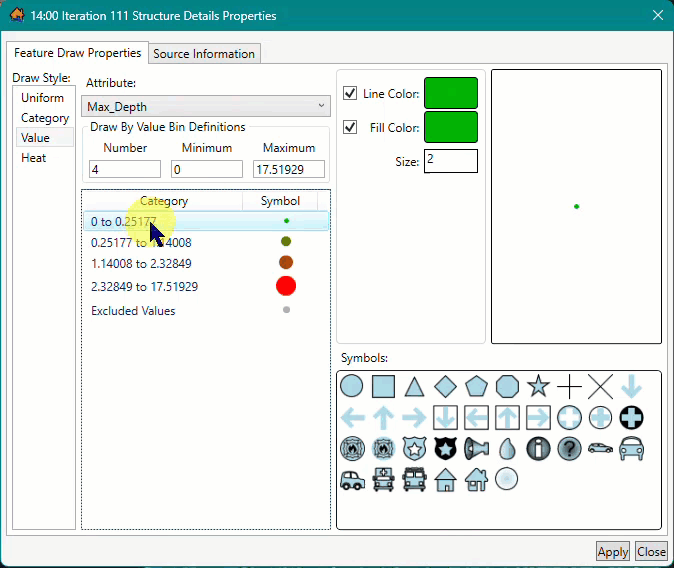Click the Close button
Viewport: 674px width, 568px height.
(x=651, y=552)
